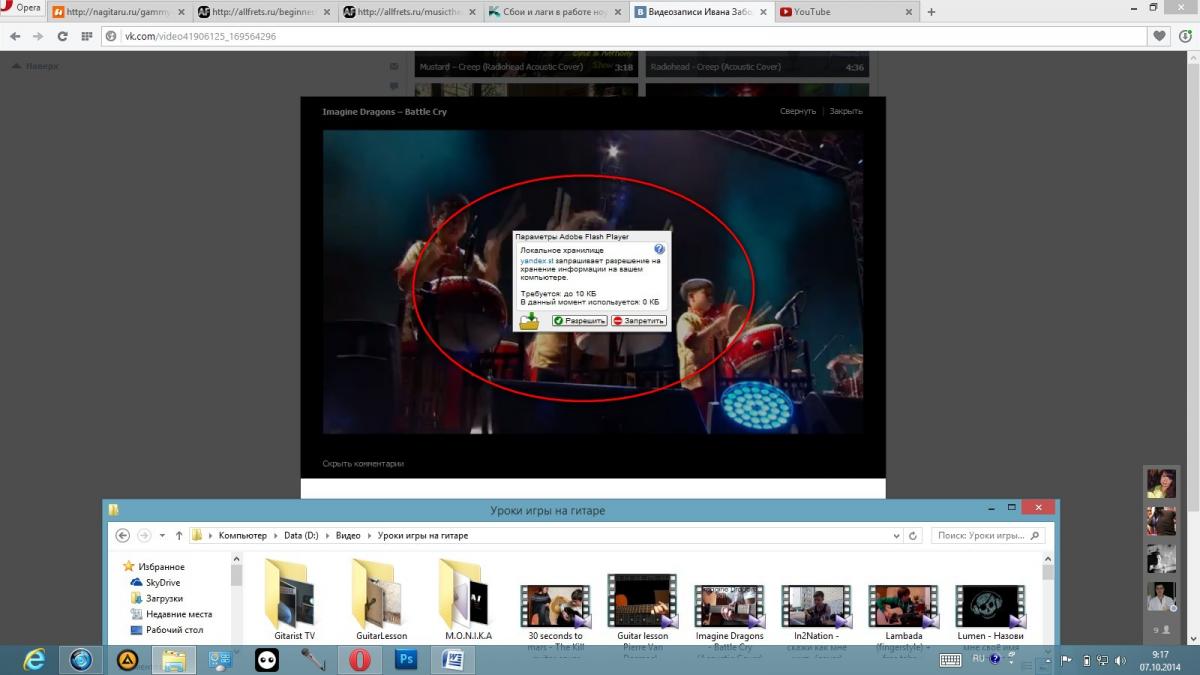Open Internet Explorer from the taskbar
The width and height of the screenshot is (1200, 675).
[35, 659]
